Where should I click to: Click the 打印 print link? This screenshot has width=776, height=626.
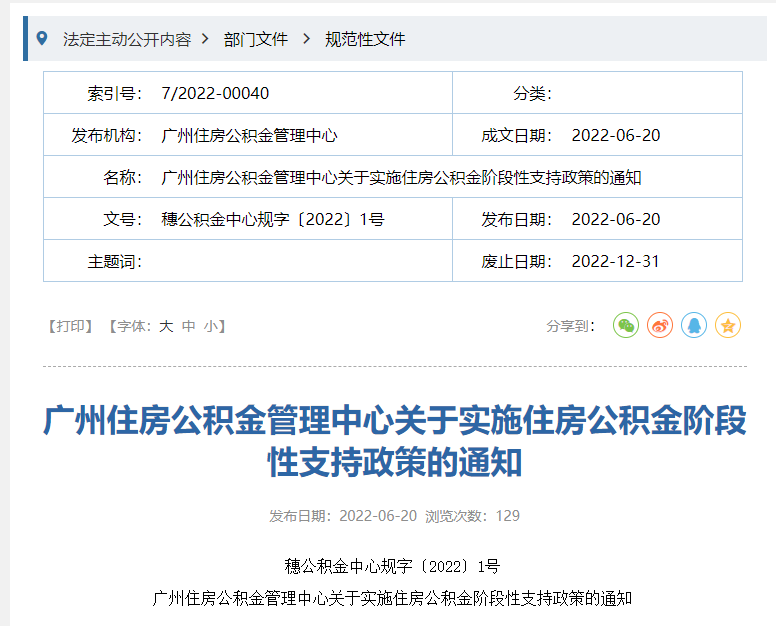pyautogui.click(x=70, y=326)
